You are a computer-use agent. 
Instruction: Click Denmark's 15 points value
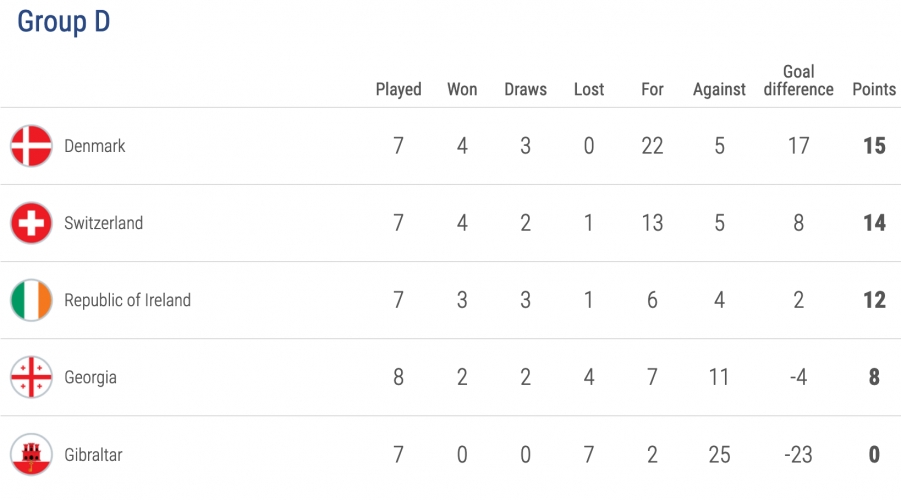874,146
